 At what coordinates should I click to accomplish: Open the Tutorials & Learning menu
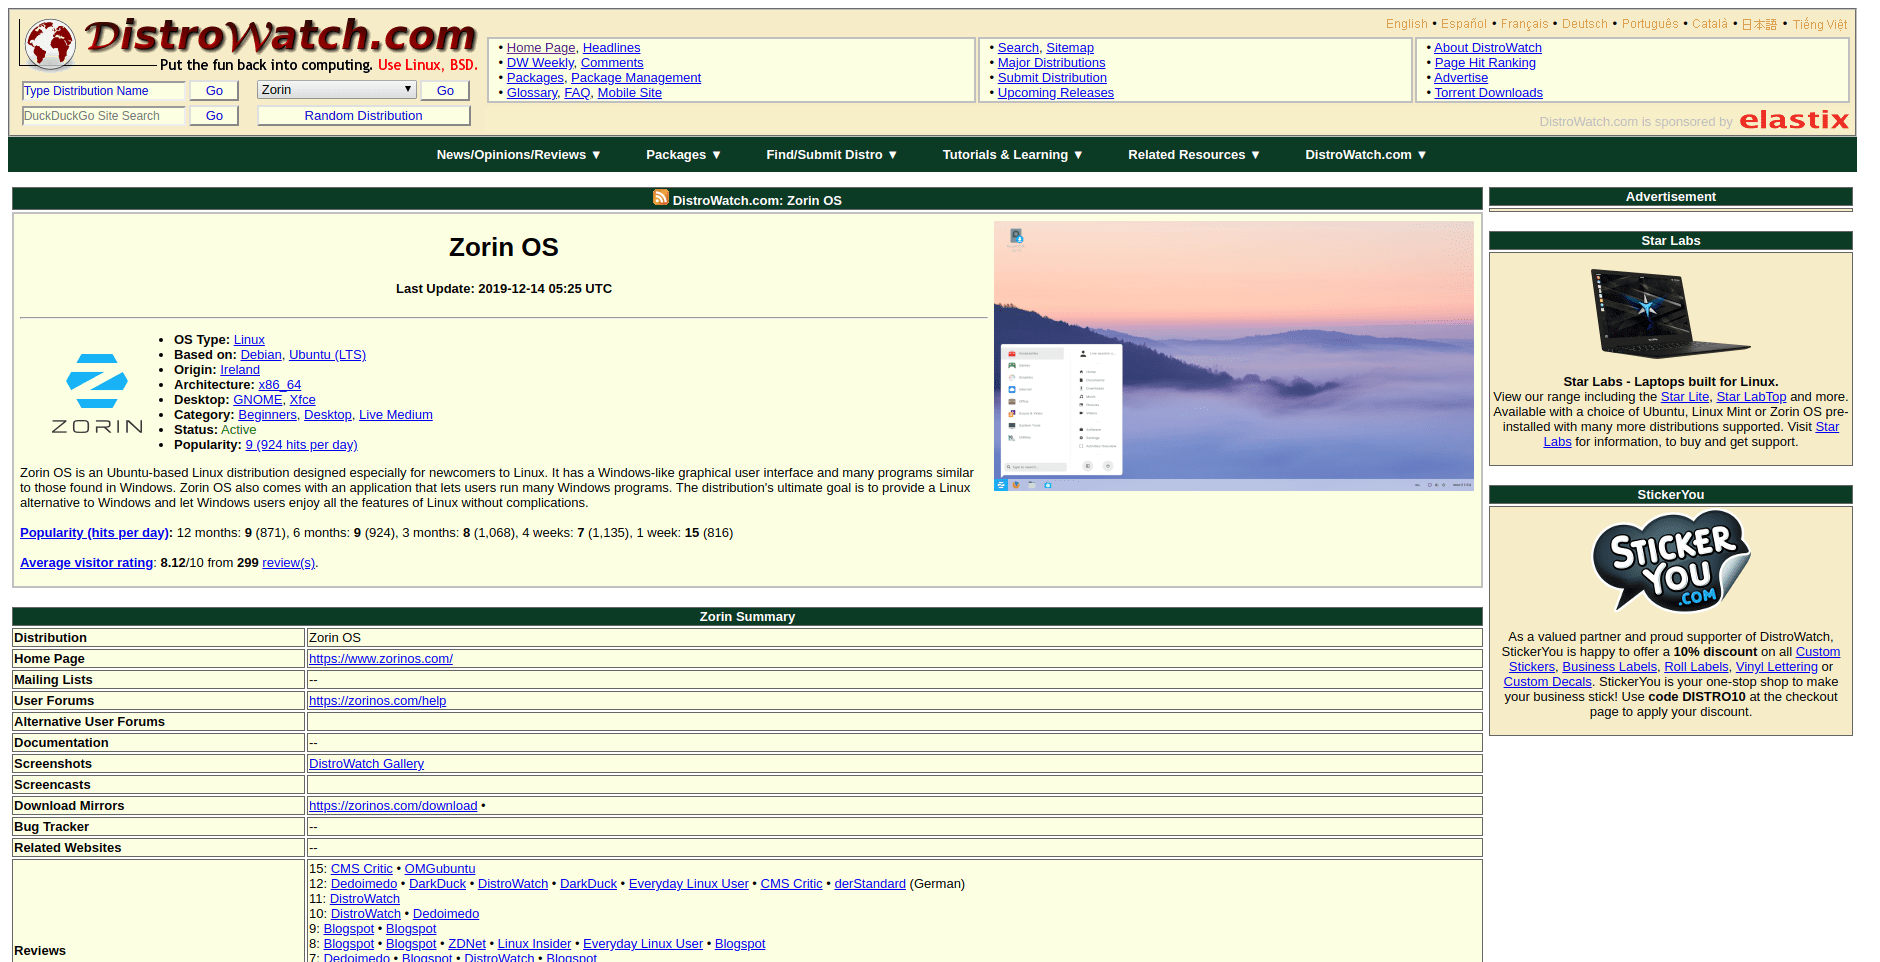(x=1011, y=154)
